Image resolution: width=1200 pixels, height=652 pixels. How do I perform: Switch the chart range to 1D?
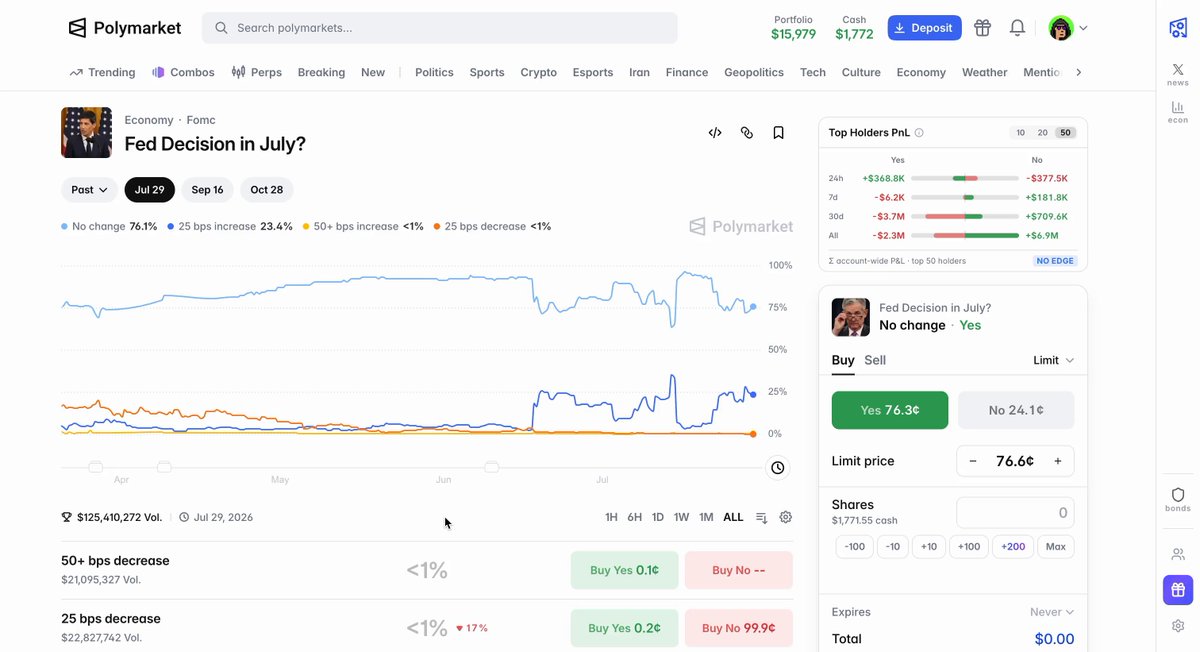tap(658, 517)
